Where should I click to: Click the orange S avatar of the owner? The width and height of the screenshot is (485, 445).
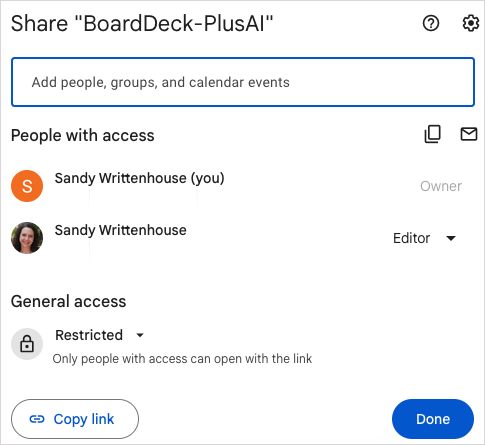(x=27, y=186)
